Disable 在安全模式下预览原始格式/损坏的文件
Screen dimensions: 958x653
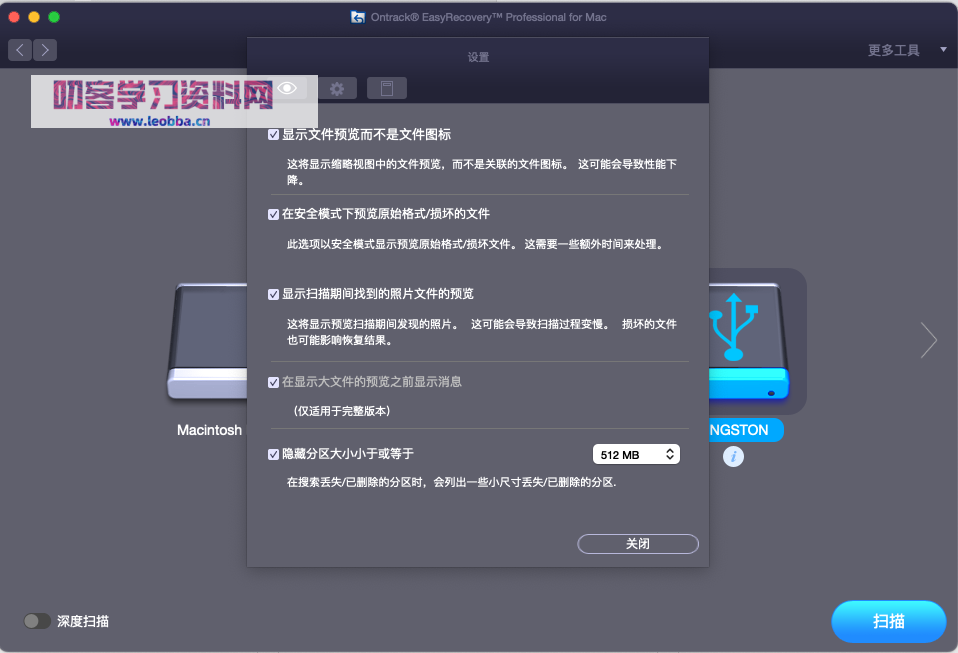272,213
